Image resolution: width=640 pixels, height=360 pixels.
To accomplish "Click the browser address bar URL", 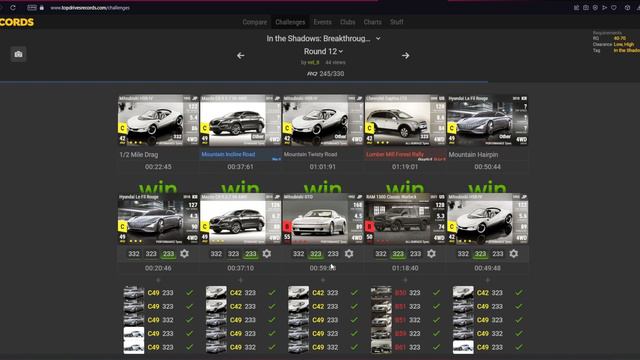I will tap(90, 8).
